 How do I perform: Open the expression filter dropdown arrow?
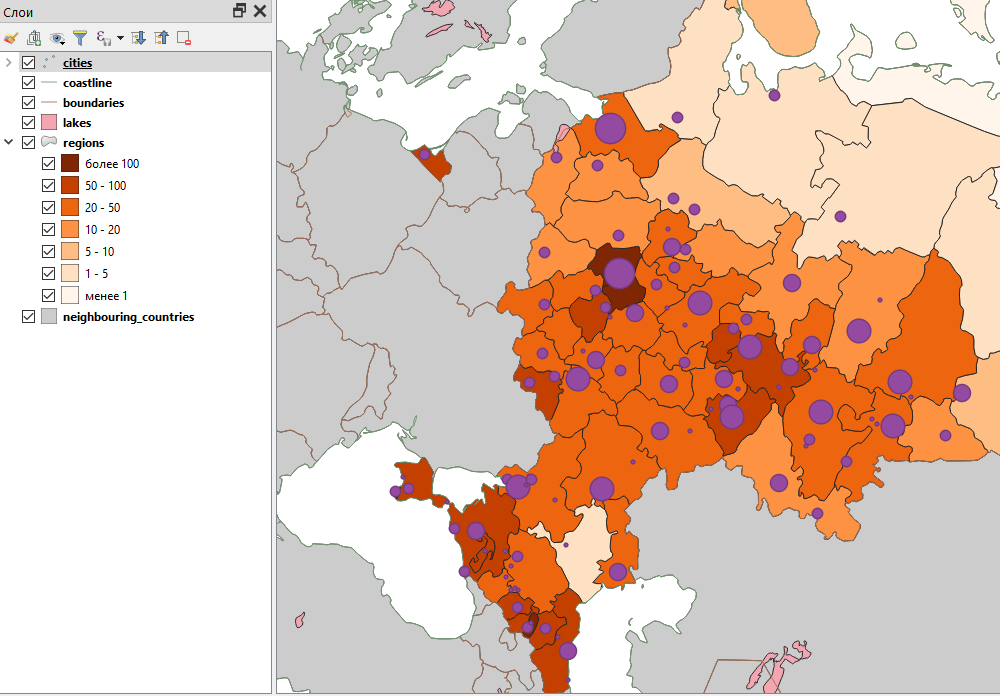pos(120,38)
